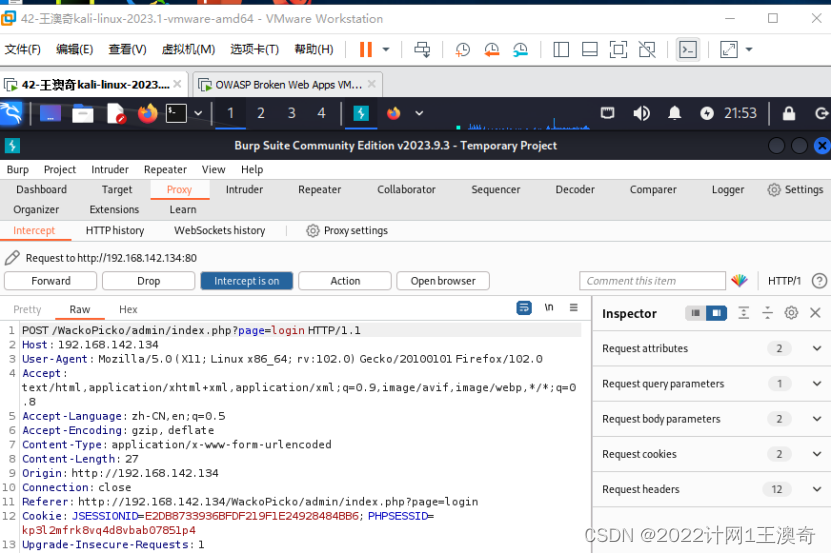This screenshot has height=554, width=831.
Task: Send Ctrl+Alt+Del to the virtual machine
Action: tap(422, 50)
